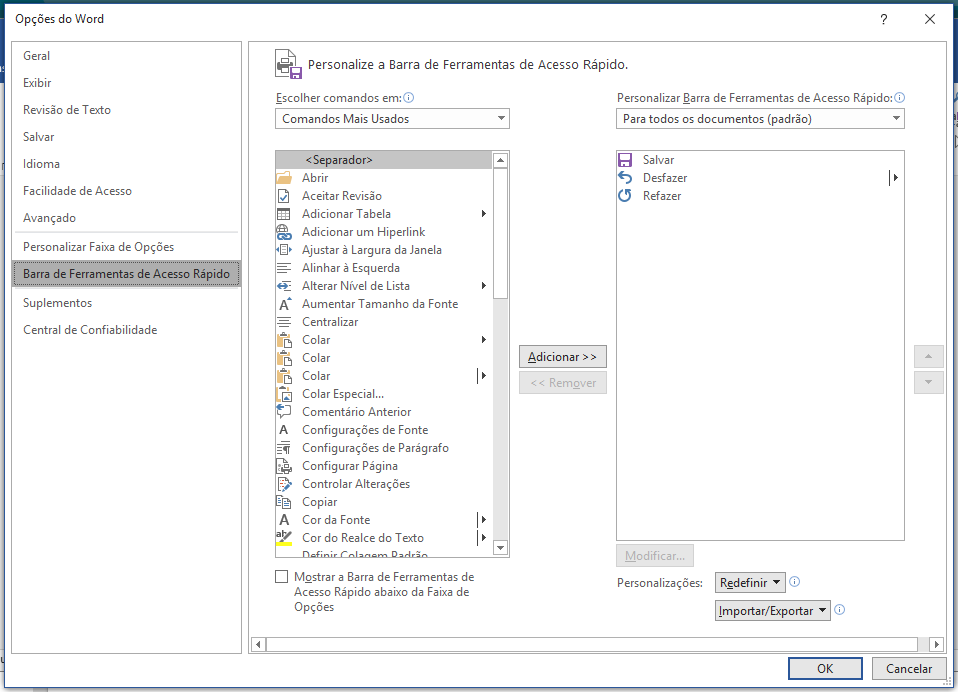The height and width of the screenshot is (692, 958).
Task: Open the Para todos os documentos dropdown
Action: point(760,119)
